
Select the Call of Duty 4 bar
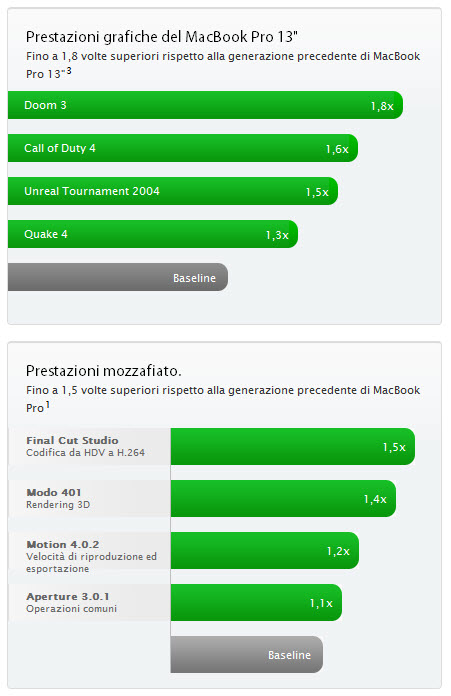[183, 148]
